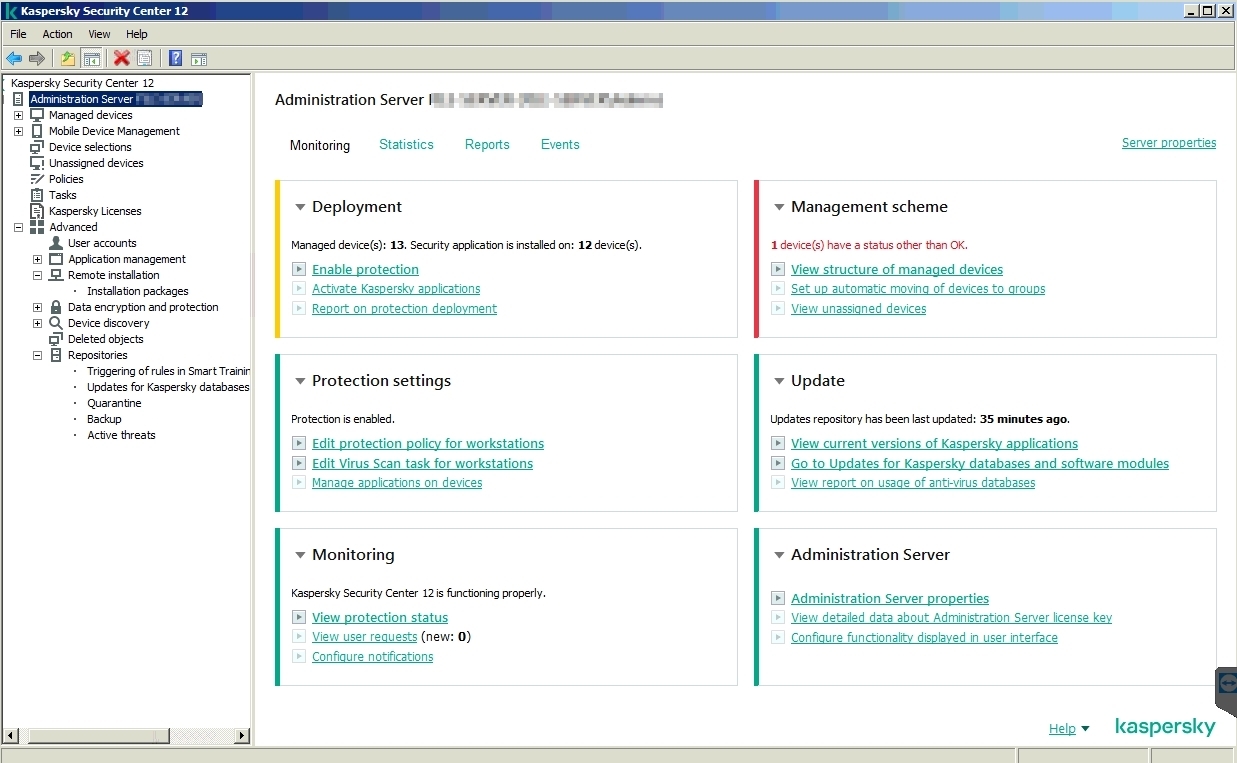Image resolution: width=1237 pixels, height=763 pixels.
Task: Open View structure of managed devices
Action: tap(897, 270)
